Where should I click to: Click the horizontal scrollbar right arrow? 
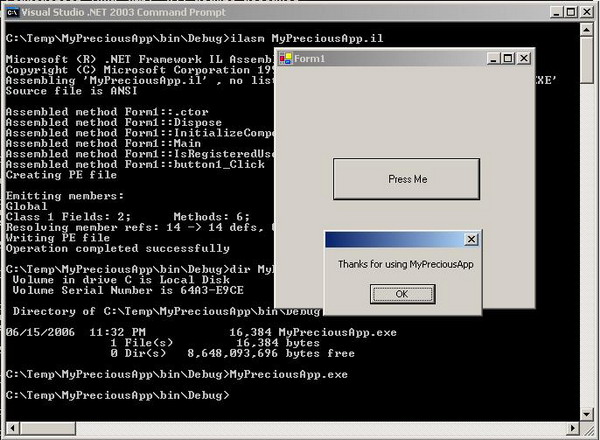[572, 428]
